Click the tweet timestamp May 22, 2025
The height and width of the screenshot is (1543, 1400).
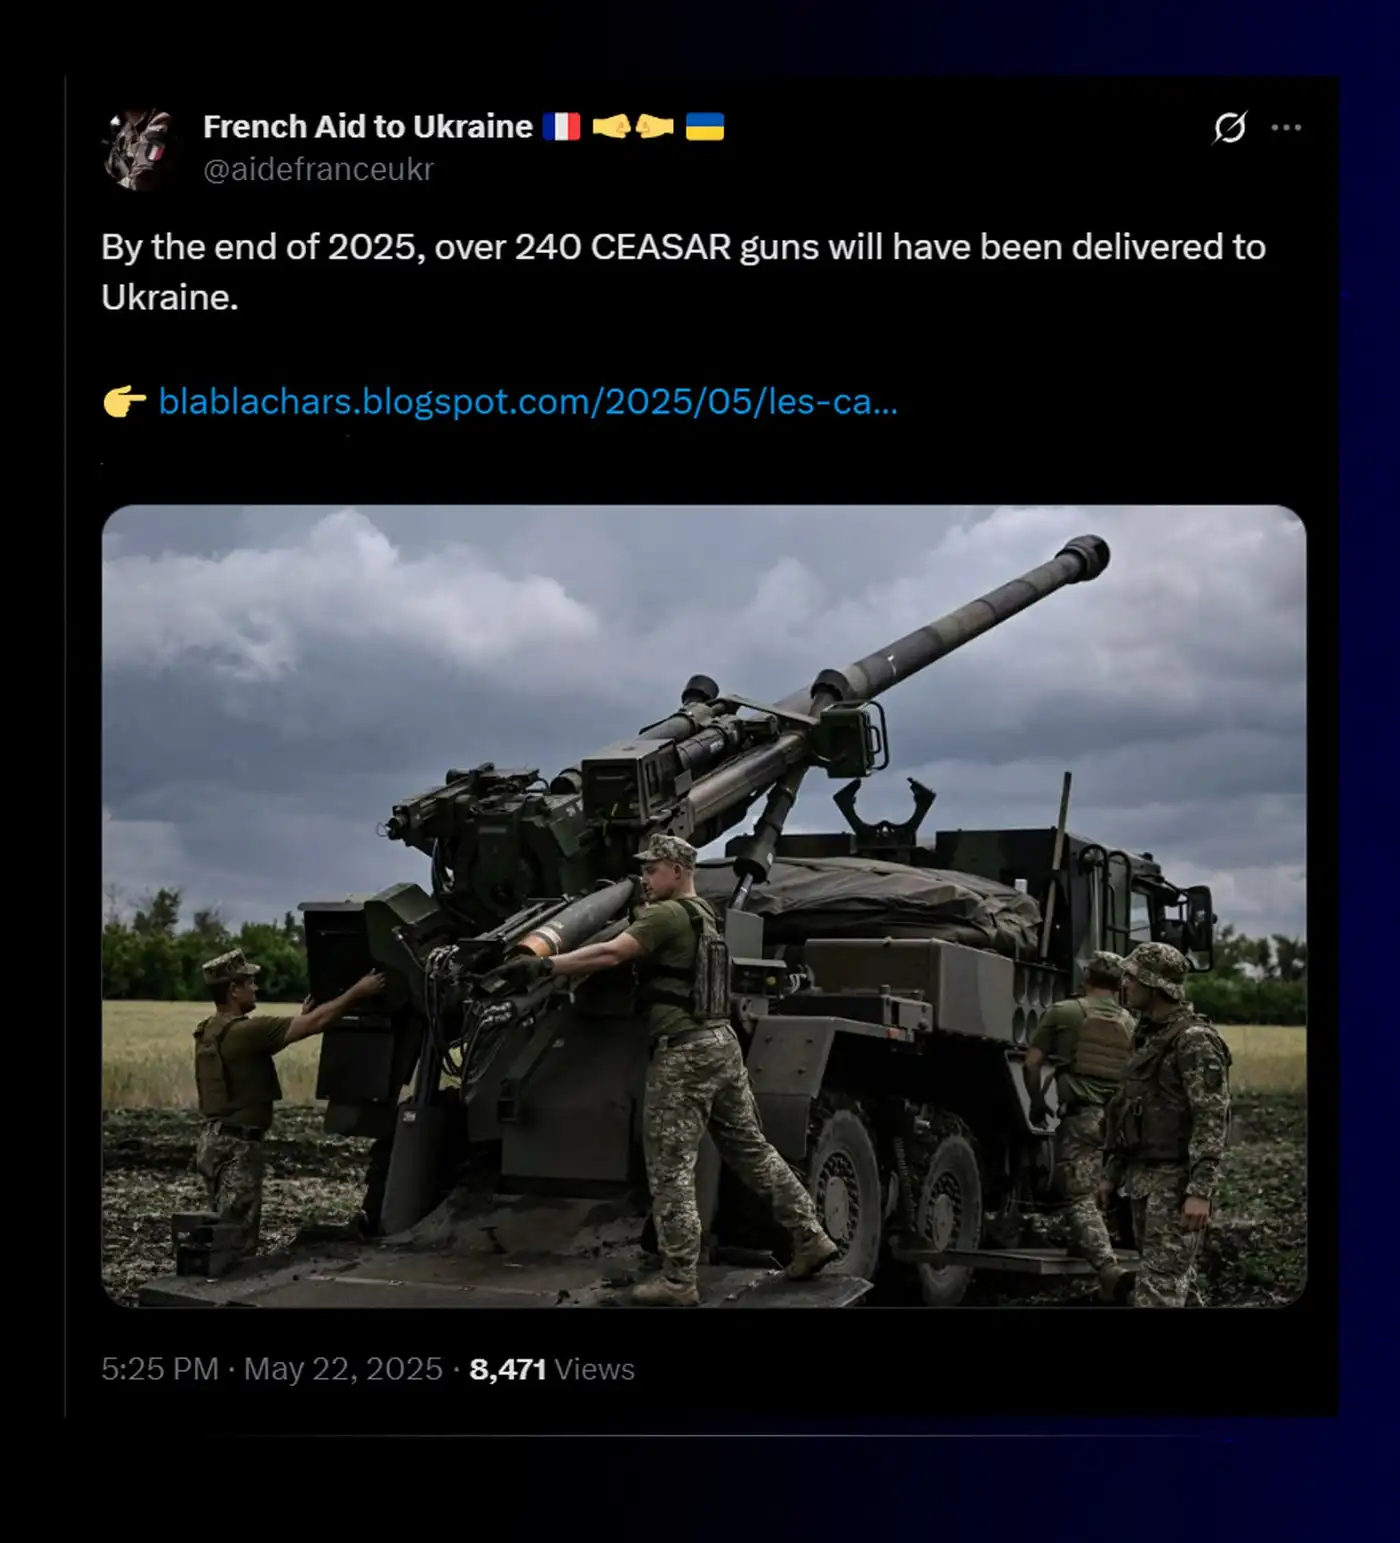click(345, 1369)
